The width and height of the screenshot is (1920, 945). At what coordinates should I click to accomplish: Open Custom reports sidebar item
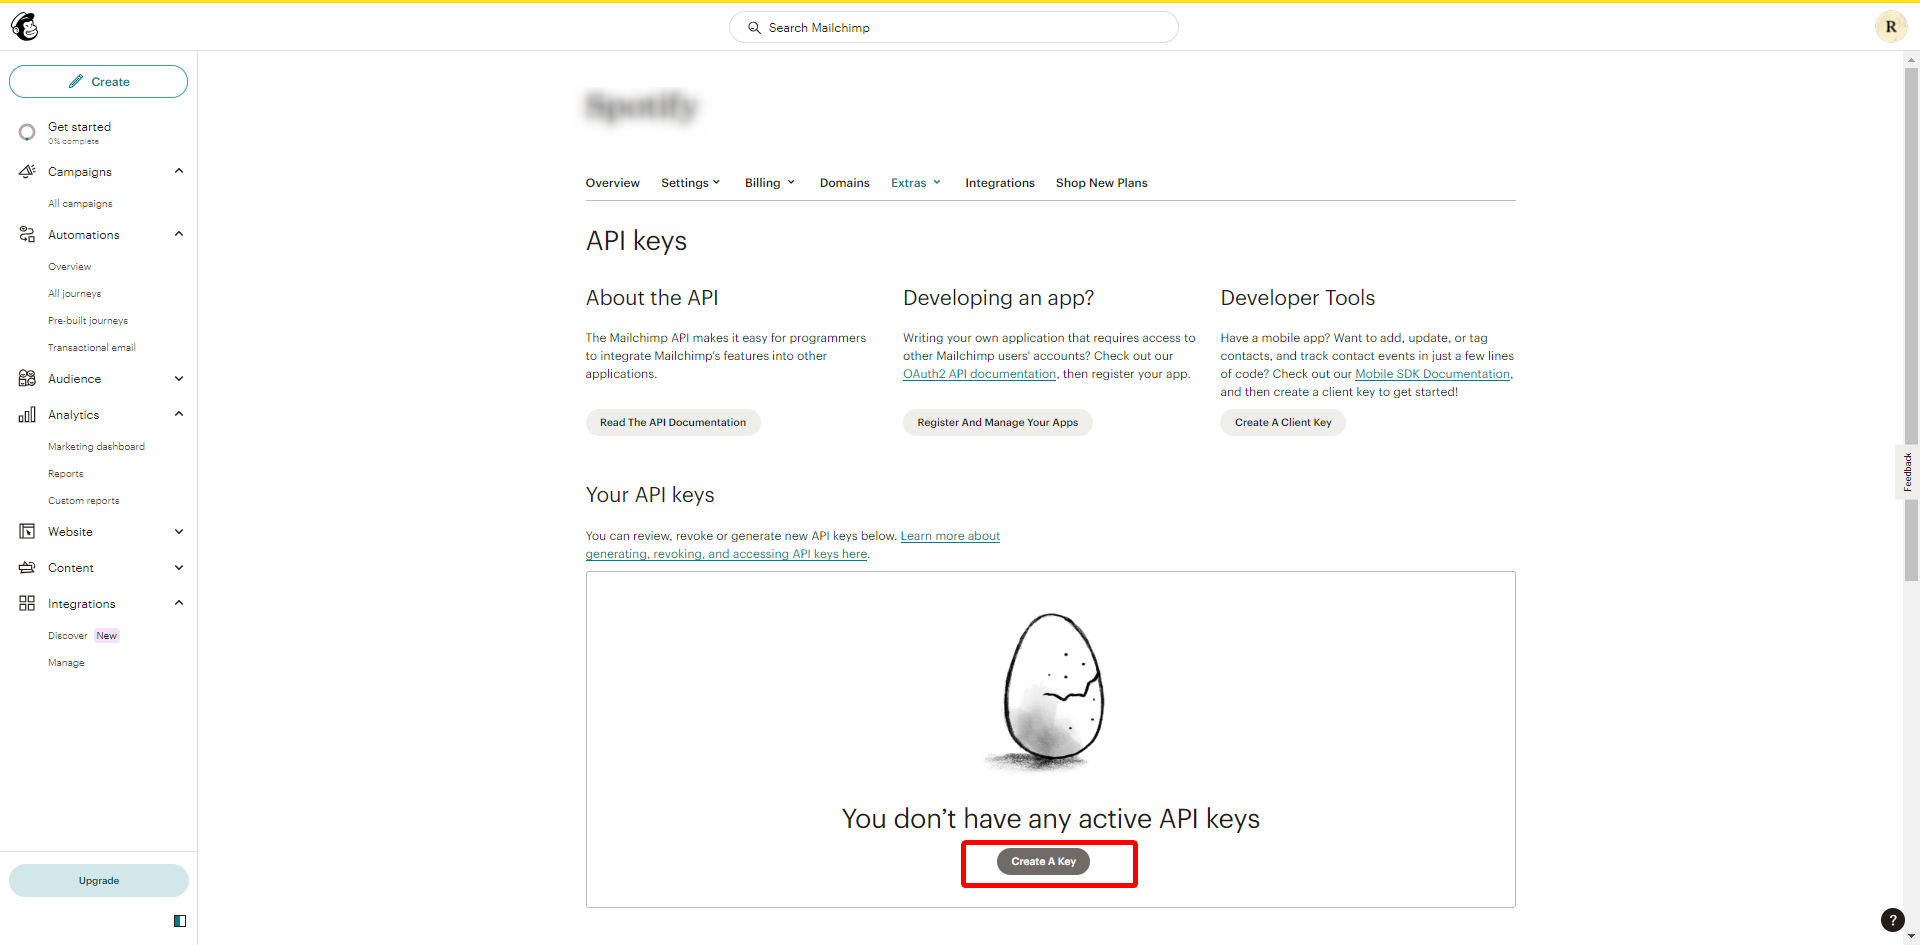tap(83, 500)
